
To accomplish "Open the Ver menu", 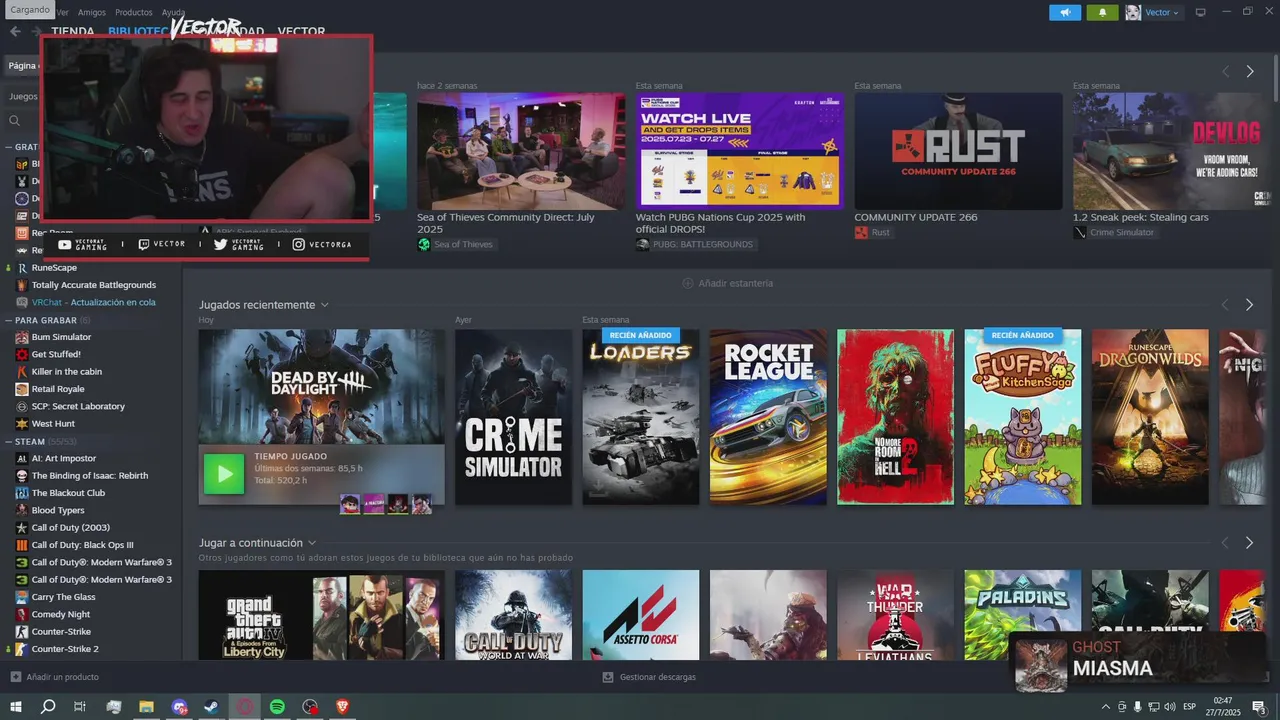I will click(63, 12).
